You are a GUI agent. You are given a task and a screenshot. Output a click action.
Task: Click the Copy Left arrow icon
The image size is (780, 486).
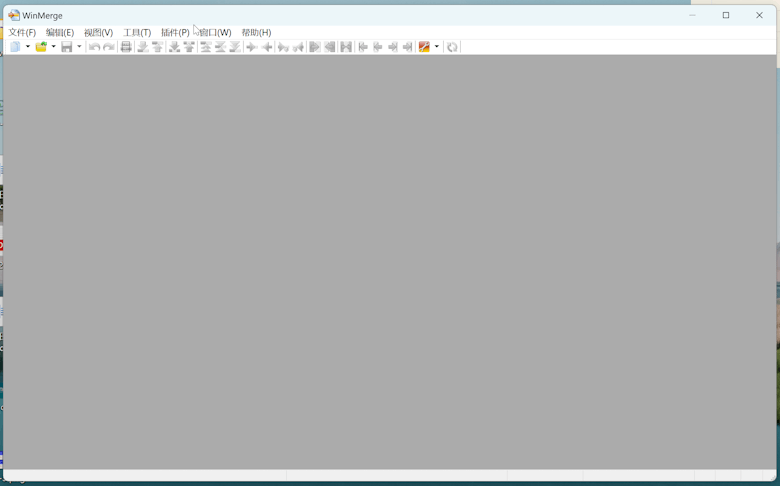pyautogui.click(x=267, y=47)
